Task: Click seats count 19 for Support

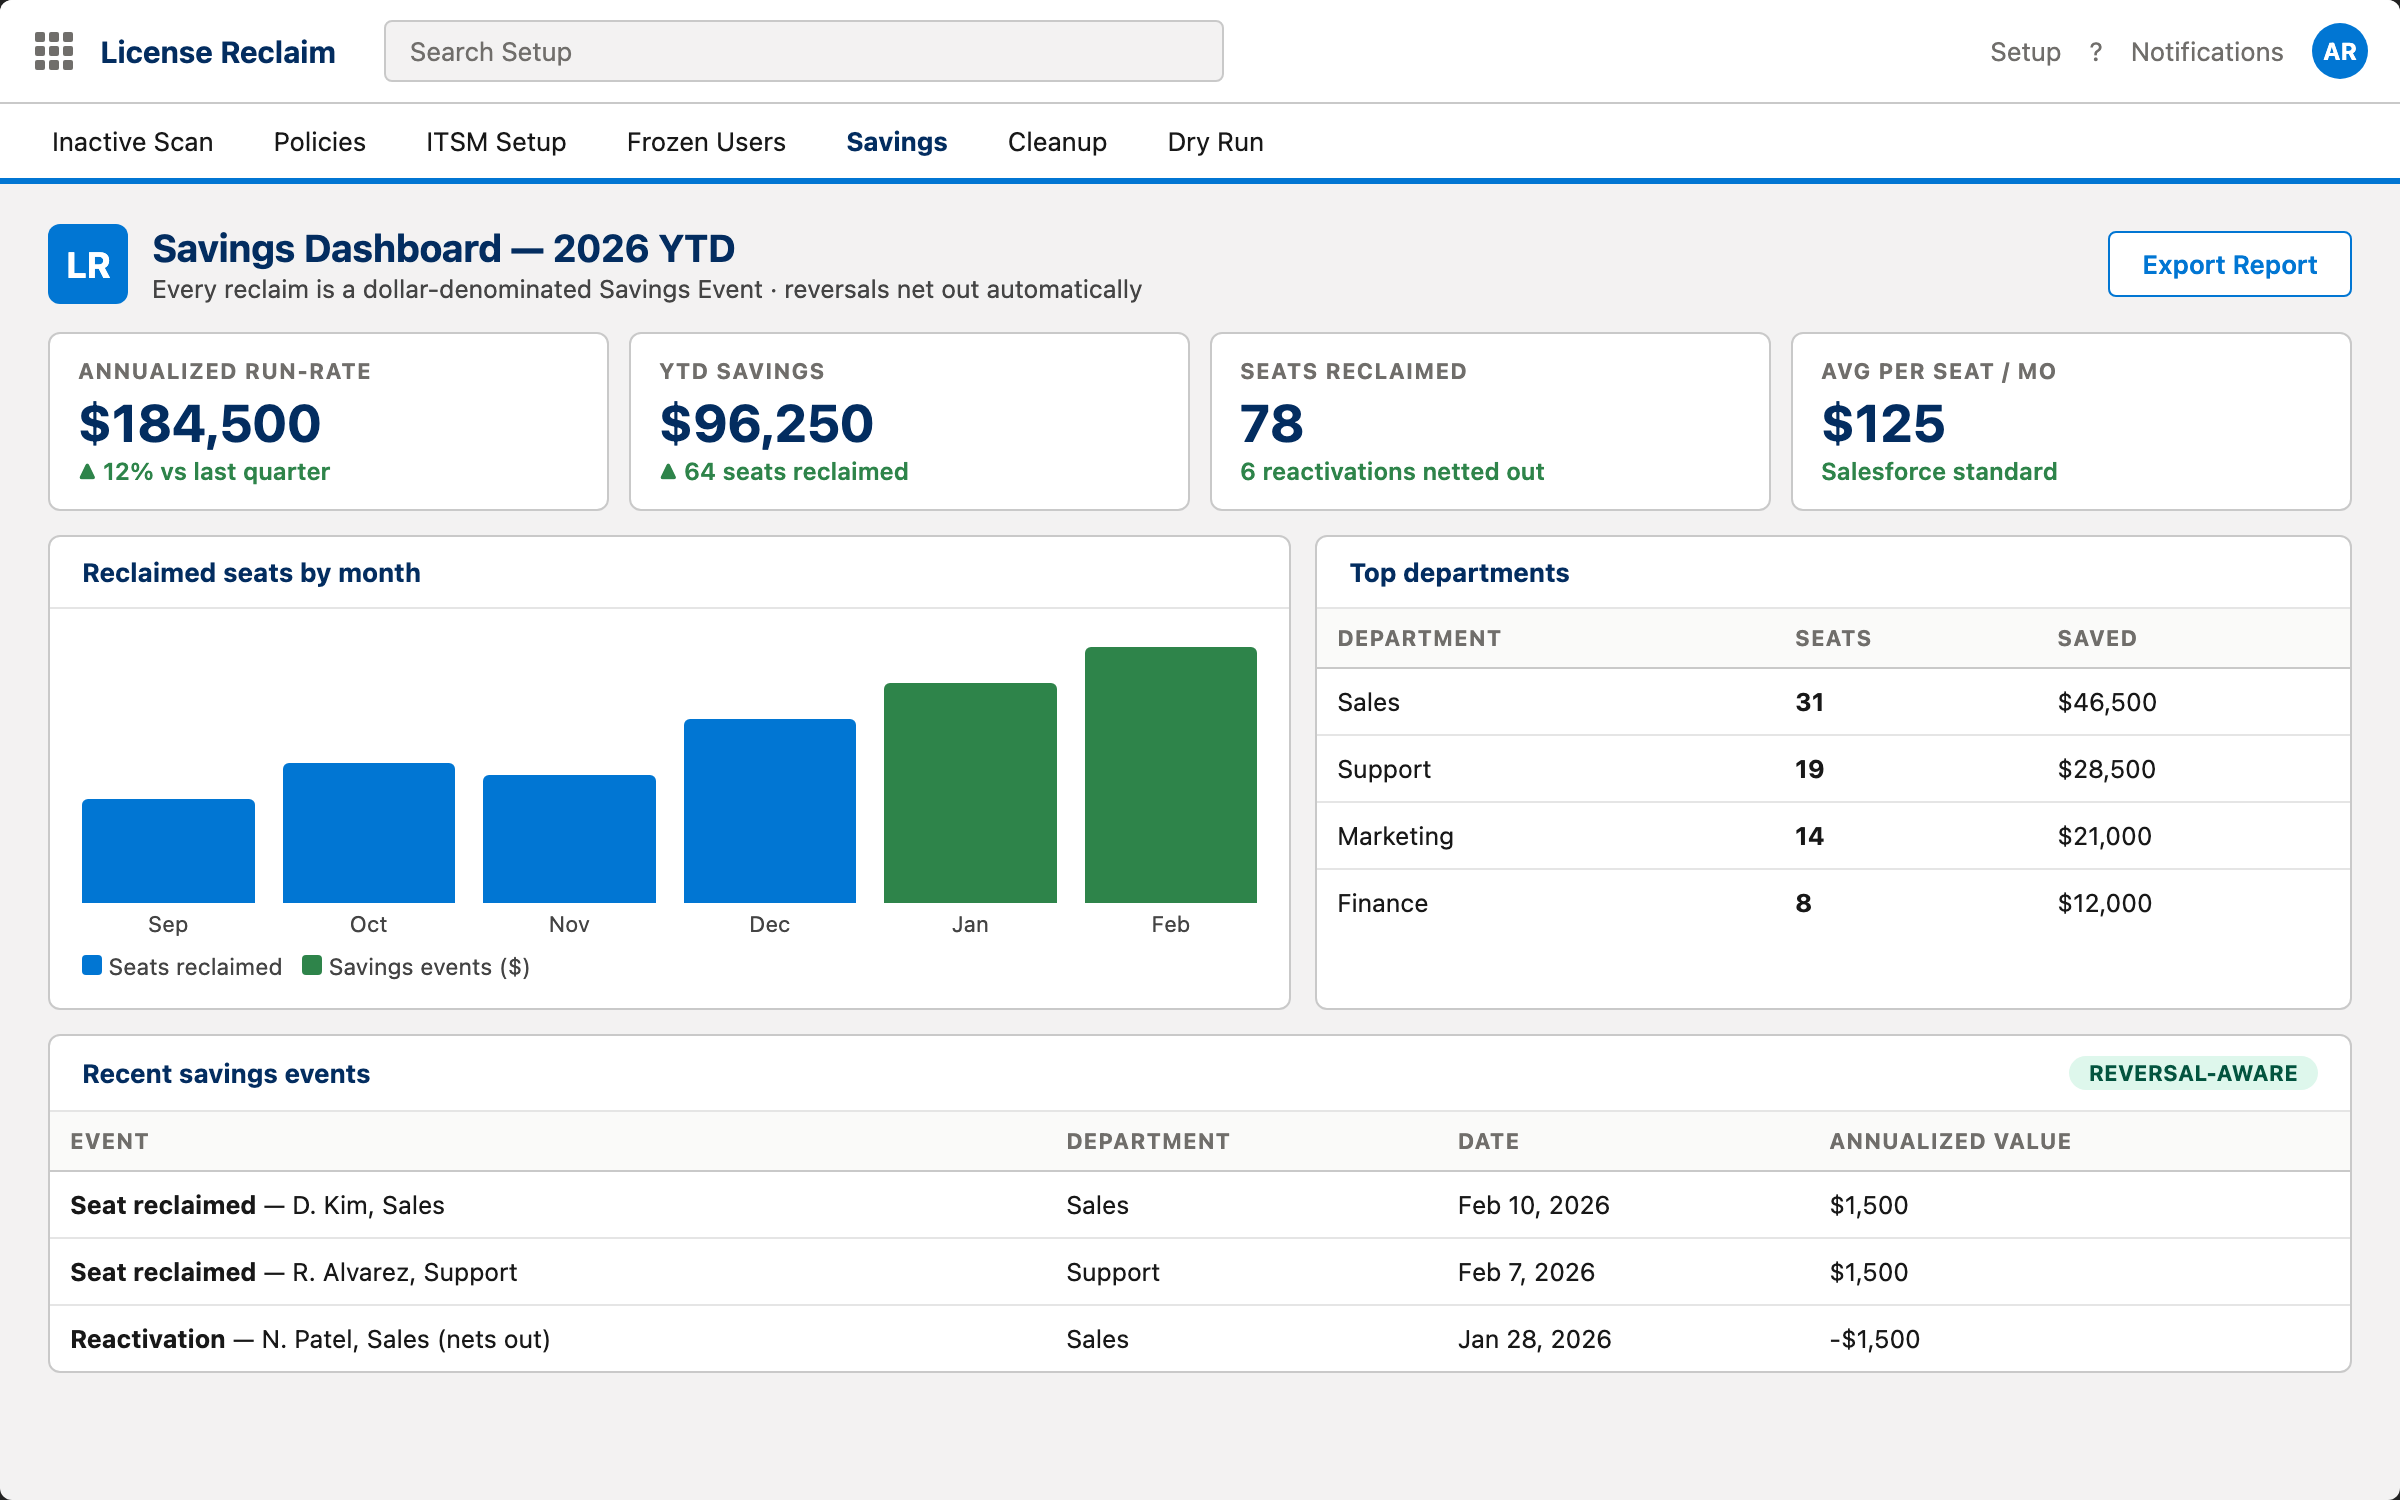Action: (x=1809, y=769)
